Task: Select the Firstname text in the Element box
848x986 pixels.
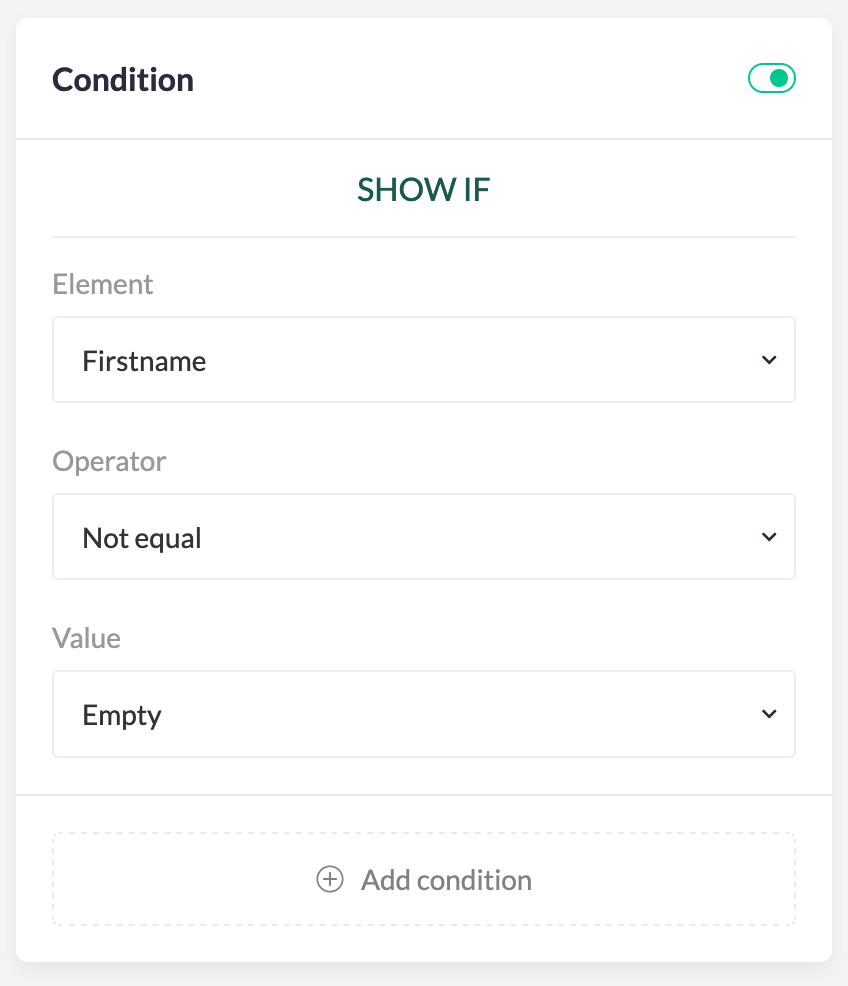Action: tap(144, 361)
